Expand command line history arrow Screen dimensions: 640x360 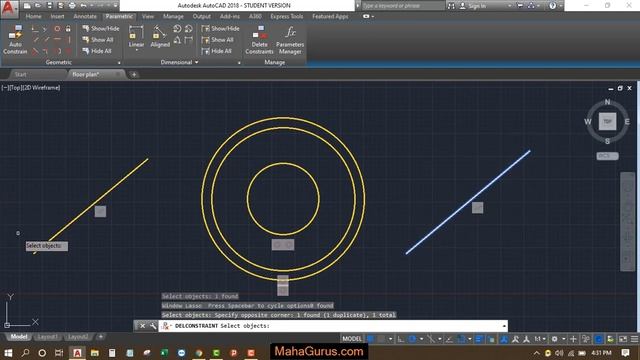504,326
